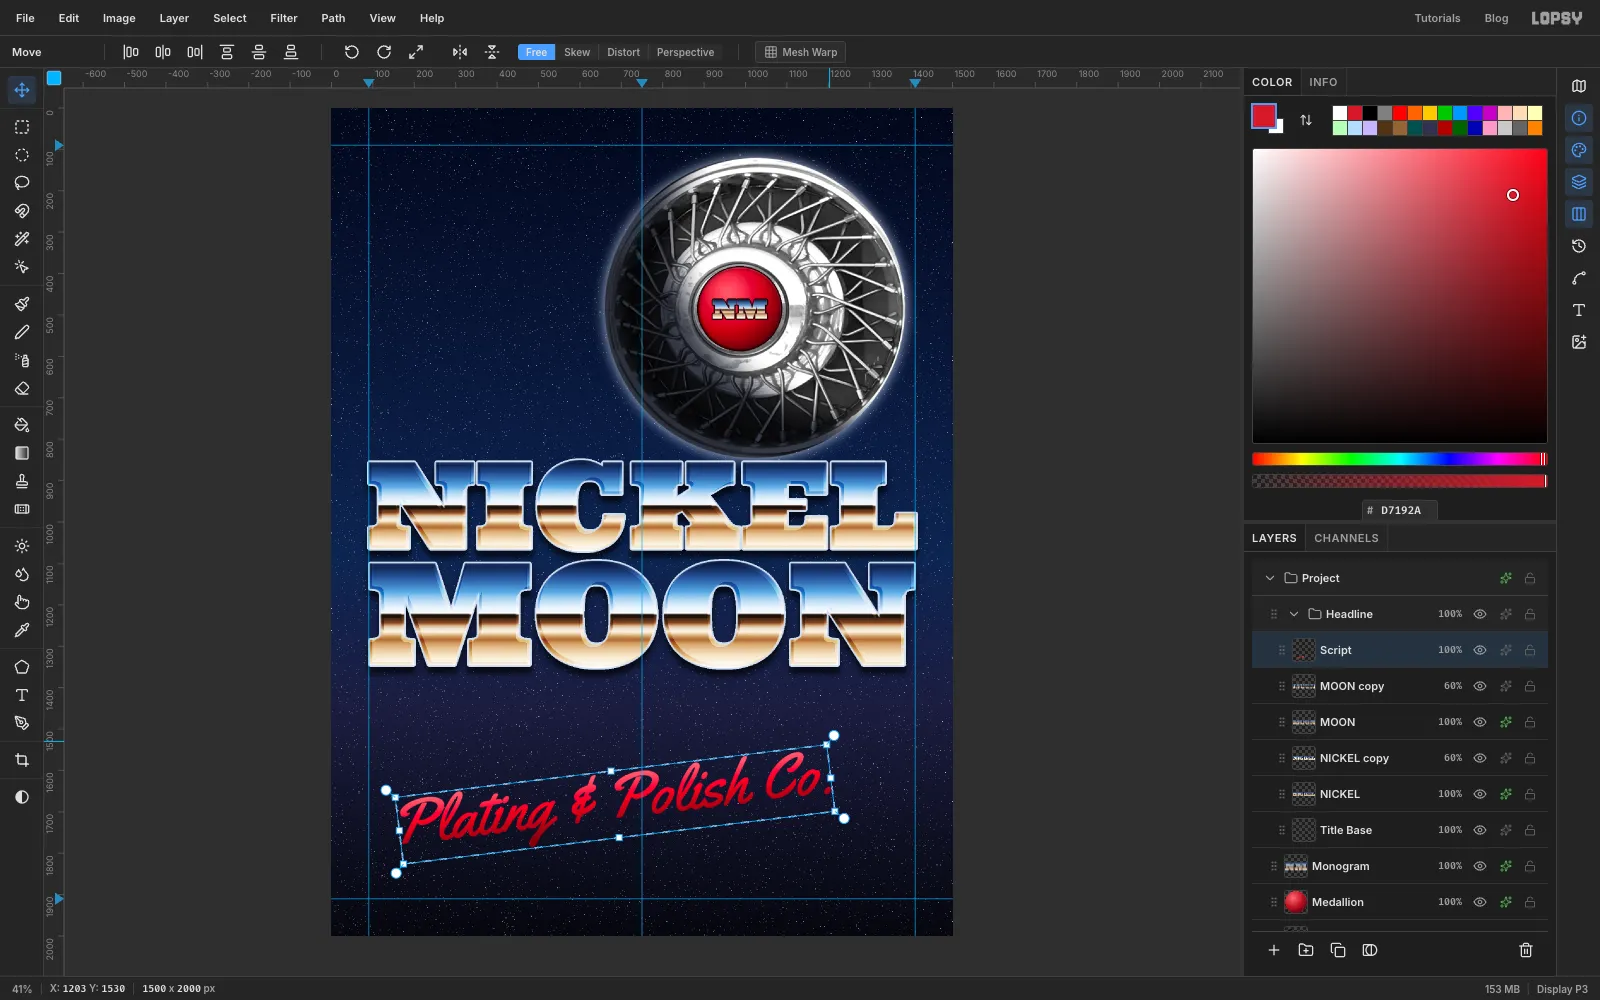Toggle visibility of the NICKEL layer
Image resolution: width=1600 pixels, height=1000 pixels.
pos(1480,794)
